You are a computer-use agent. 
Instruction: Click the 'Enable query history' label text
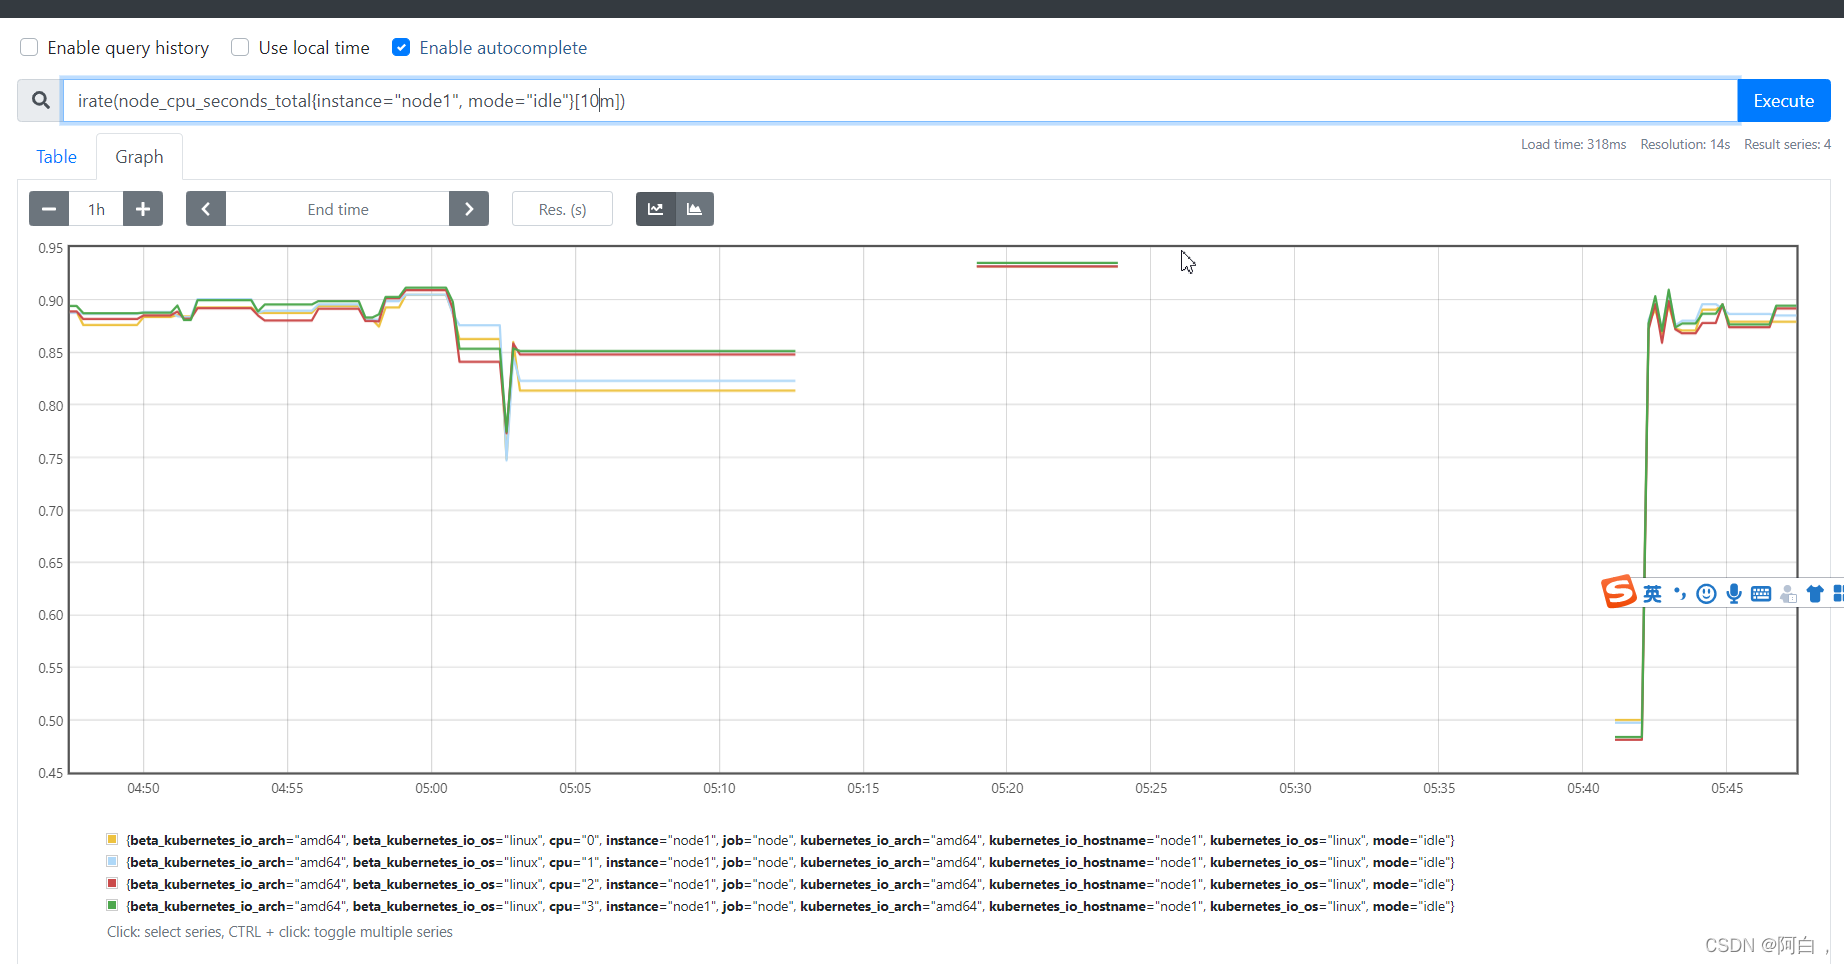tap(128, 47)
